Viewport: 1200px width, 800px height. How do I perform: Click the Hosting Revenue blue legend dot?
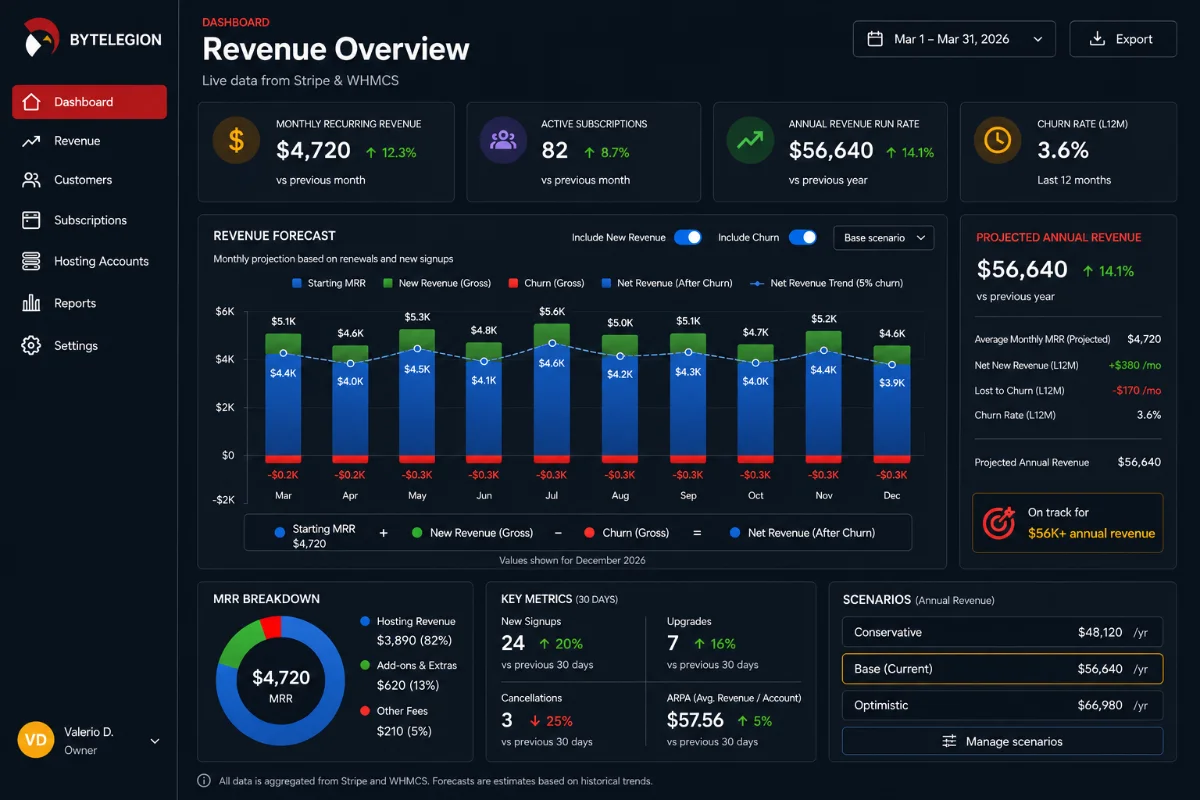coord(365,621)
